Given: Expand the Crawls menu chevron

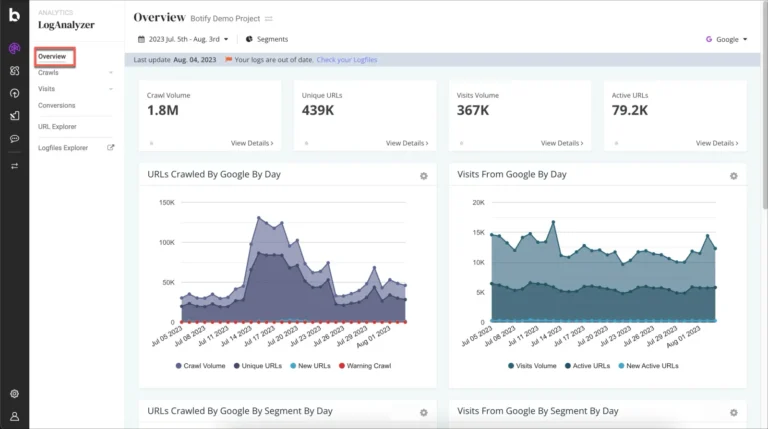Looking at the screenshot, I should [x=111, y=72].
